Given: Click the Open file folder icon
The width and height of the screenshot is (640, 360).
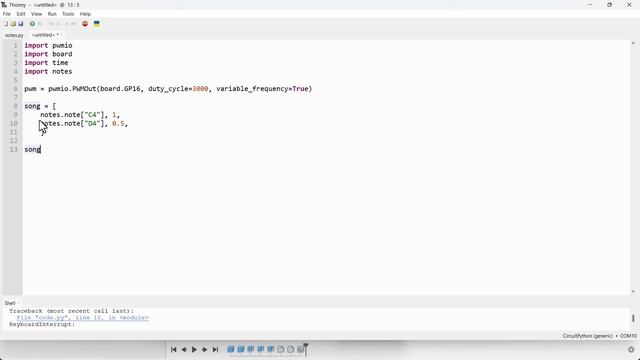Looking at the screenshot, I should (x=13, y=24).
